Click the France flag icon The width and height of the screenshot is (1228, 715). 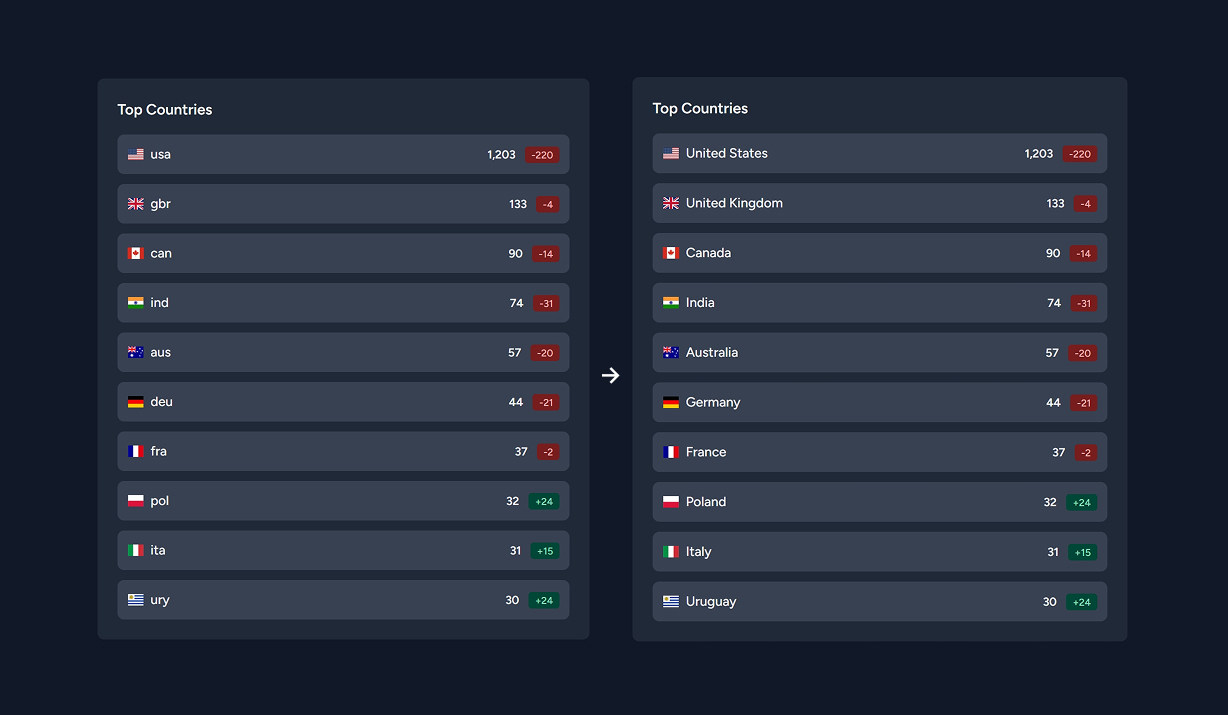pos(670,452)
